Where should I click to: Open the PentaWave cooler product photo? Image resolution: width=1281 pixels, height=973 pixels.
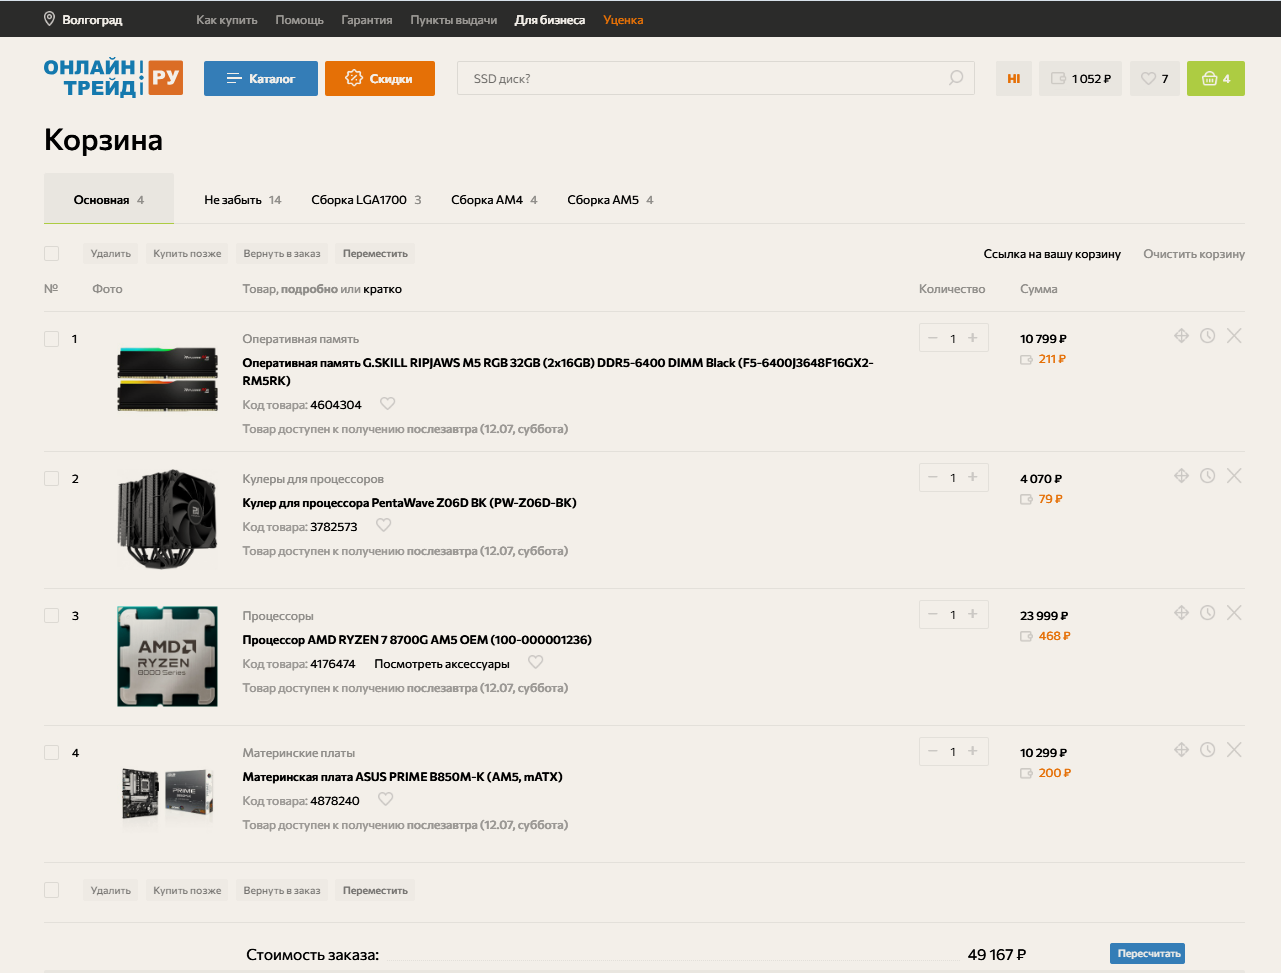[167, 518]
